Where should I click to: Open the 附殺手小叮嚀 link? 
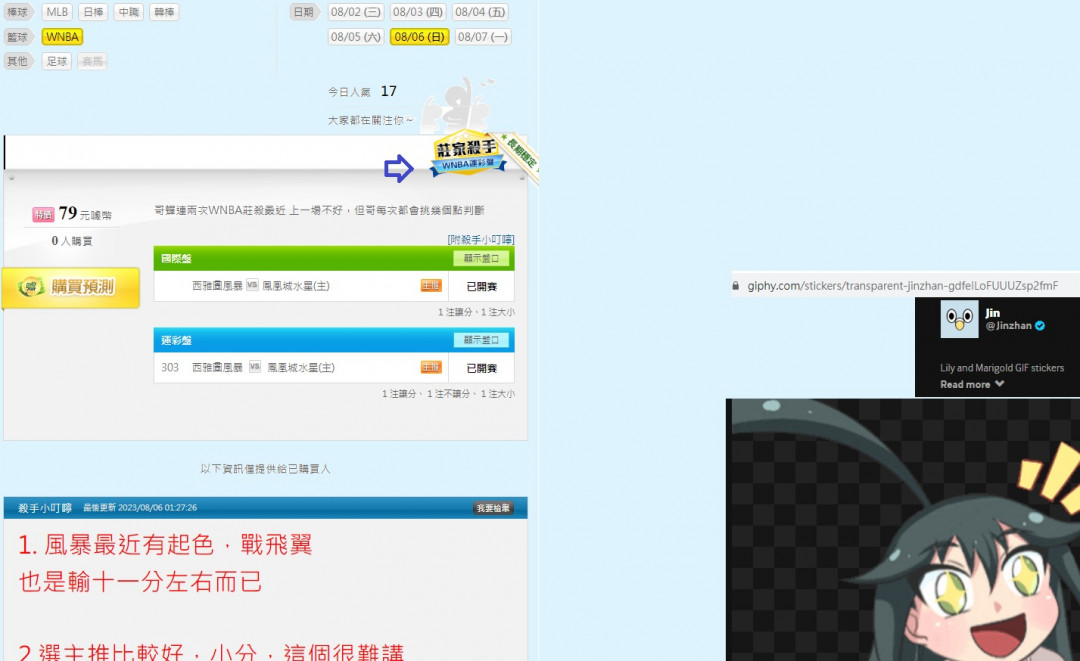click(x=481, y=240)
